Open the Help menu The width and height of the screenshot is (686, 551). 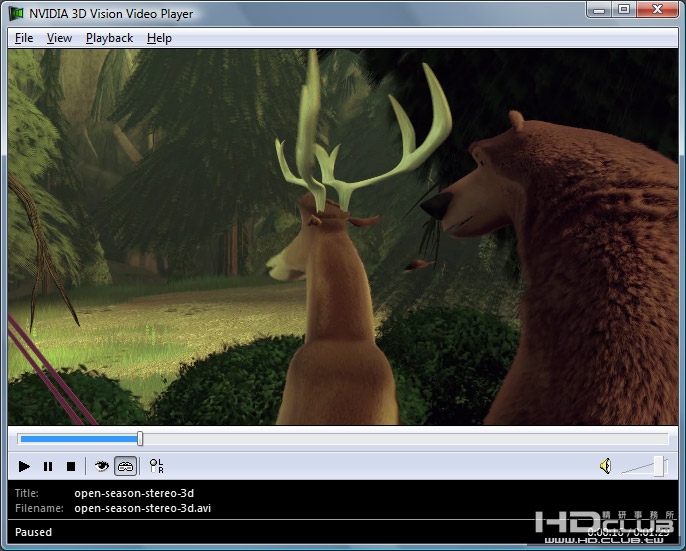[x=159, y=38]
